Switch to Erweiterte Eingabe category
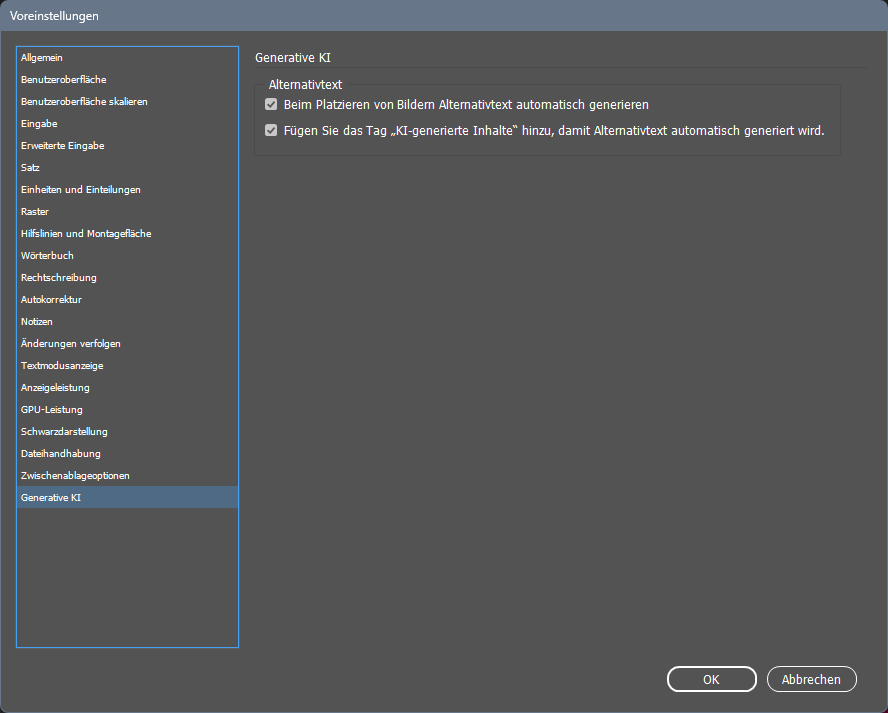The height and width of the screenshot is (713, 888). [x=62, y=146]
